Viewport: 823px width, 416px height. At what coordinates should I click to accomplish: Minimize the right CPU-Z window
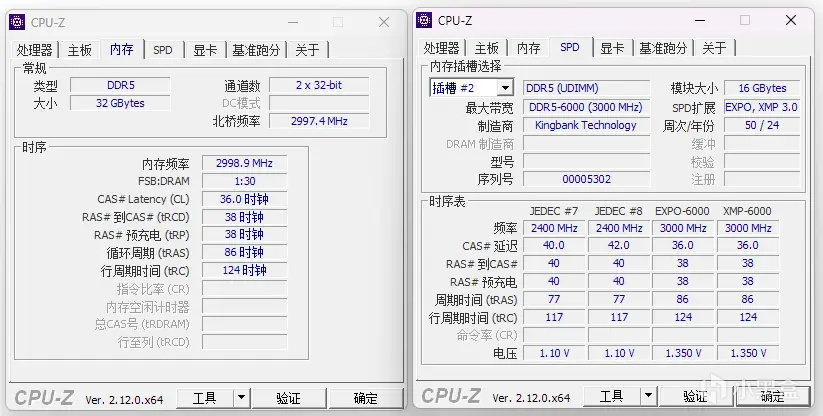[x=700, y=20]
